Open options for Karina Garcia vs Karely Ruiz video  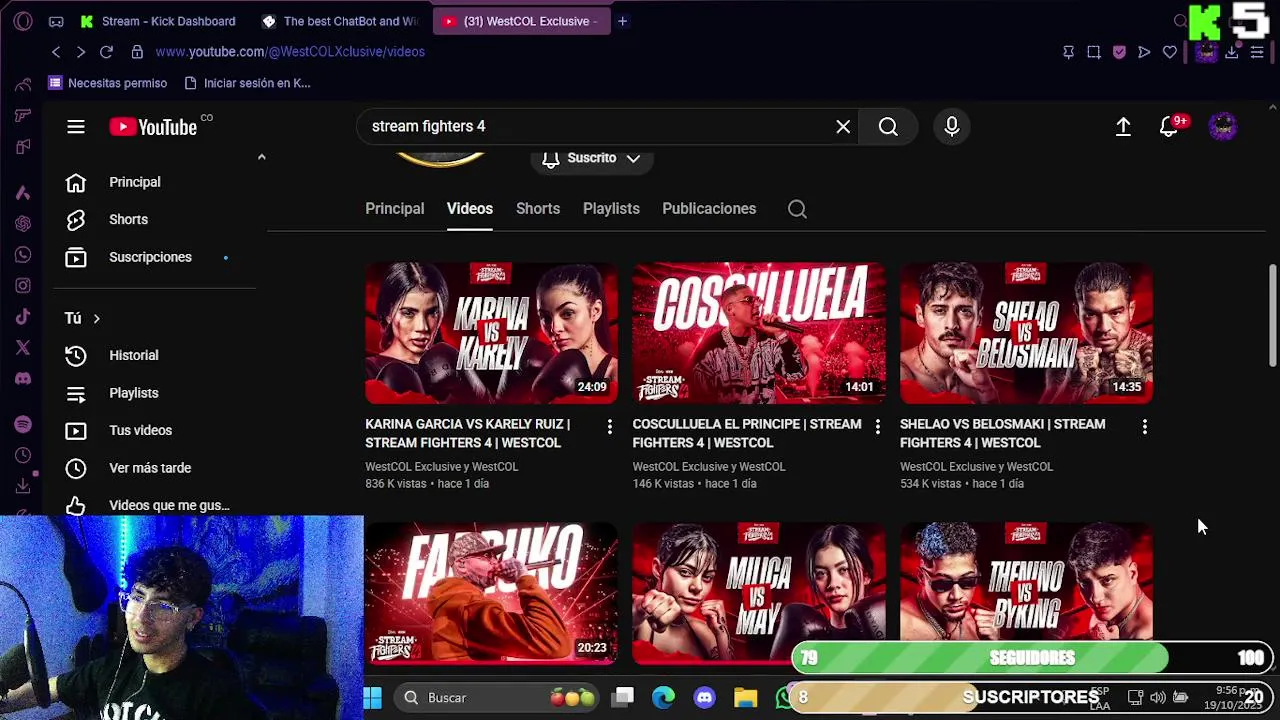point(609,427)
